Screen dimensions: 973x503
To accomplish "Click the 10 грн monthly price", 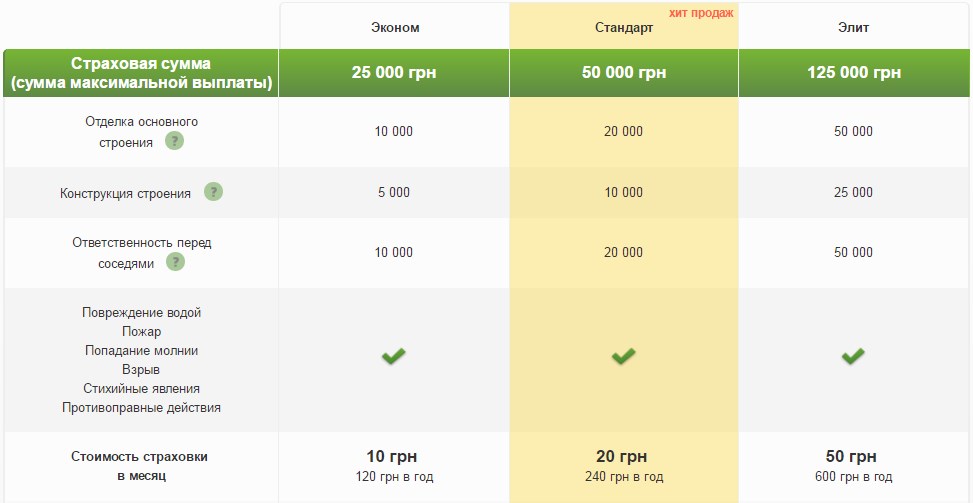I will click(x=394, y=458).
